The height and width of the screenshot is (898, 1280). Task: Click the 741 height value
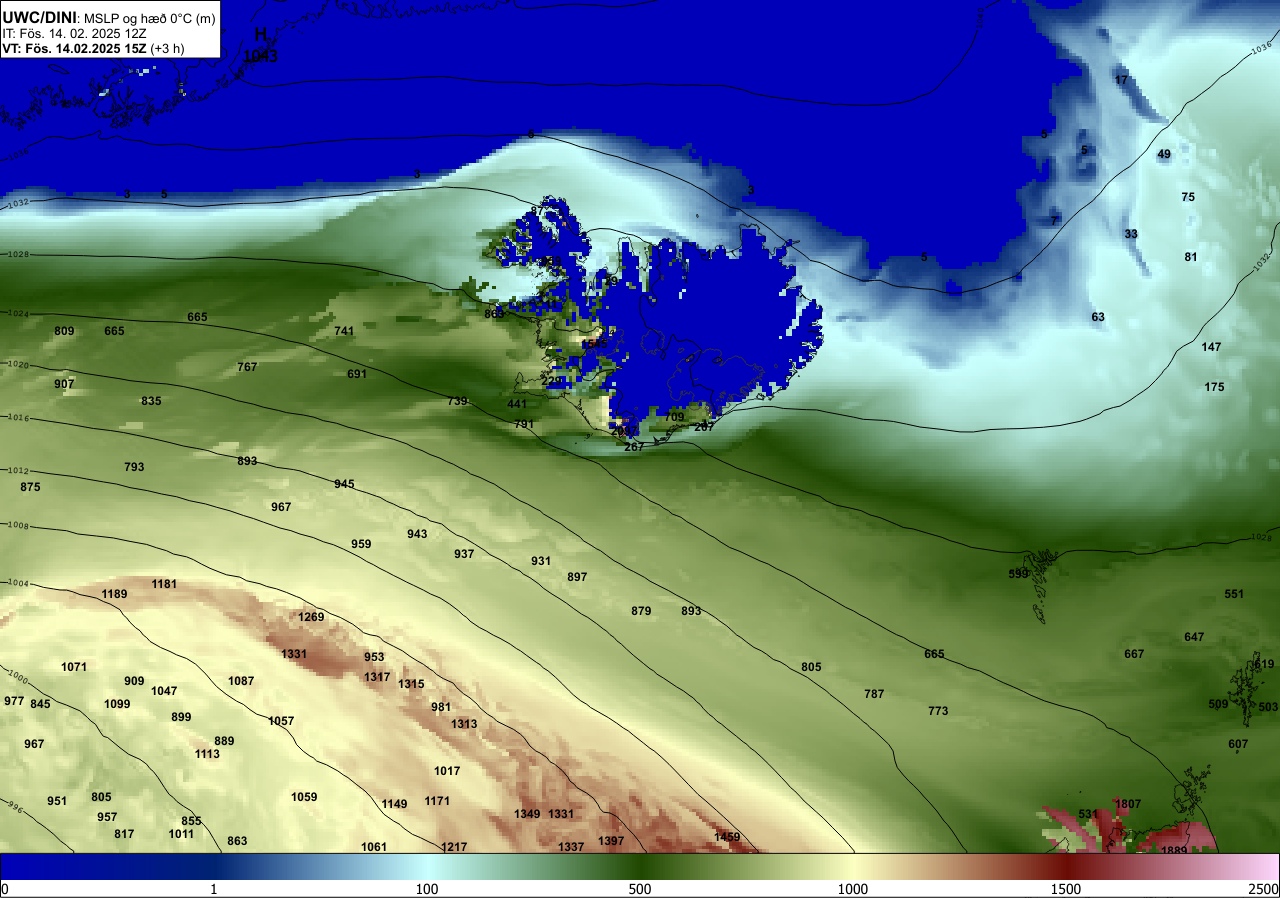tap(344, 331)
